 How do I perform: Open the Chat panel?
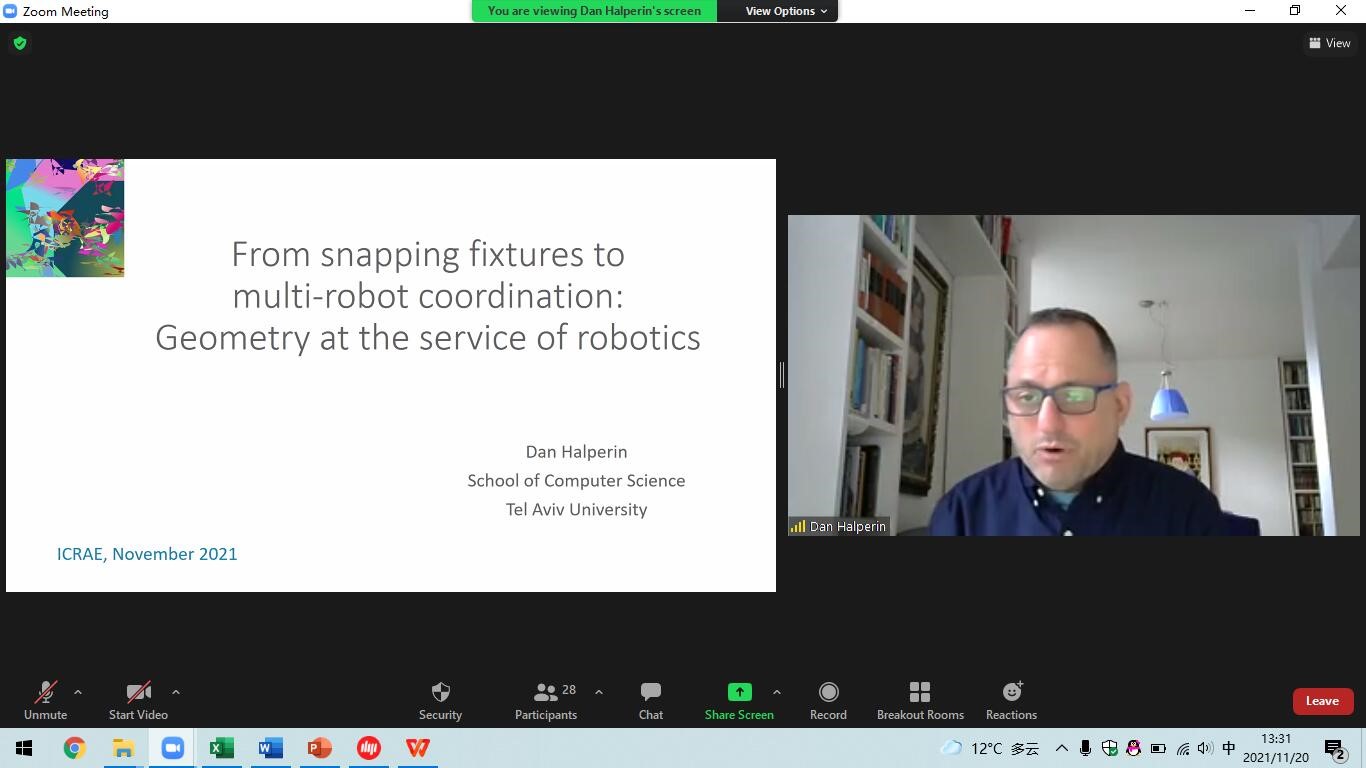point(651,700)
